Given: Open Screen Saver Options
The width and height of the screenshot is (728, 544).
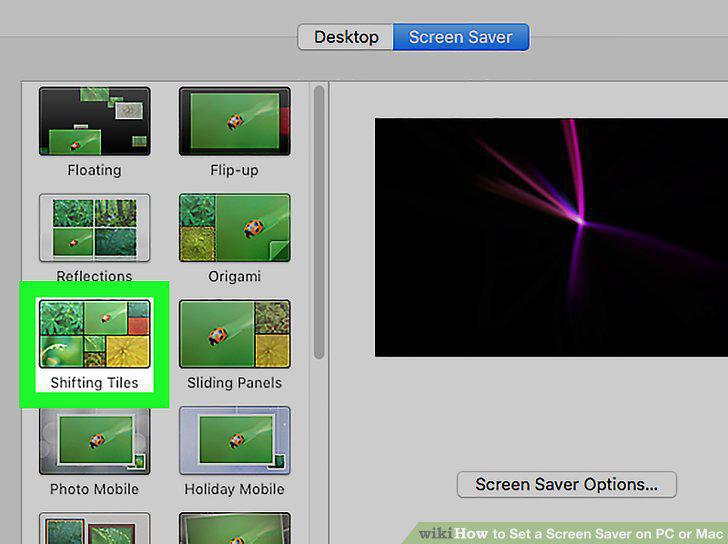Looking at the screenshot, I should pyautogui.click(x=566, y=485).
